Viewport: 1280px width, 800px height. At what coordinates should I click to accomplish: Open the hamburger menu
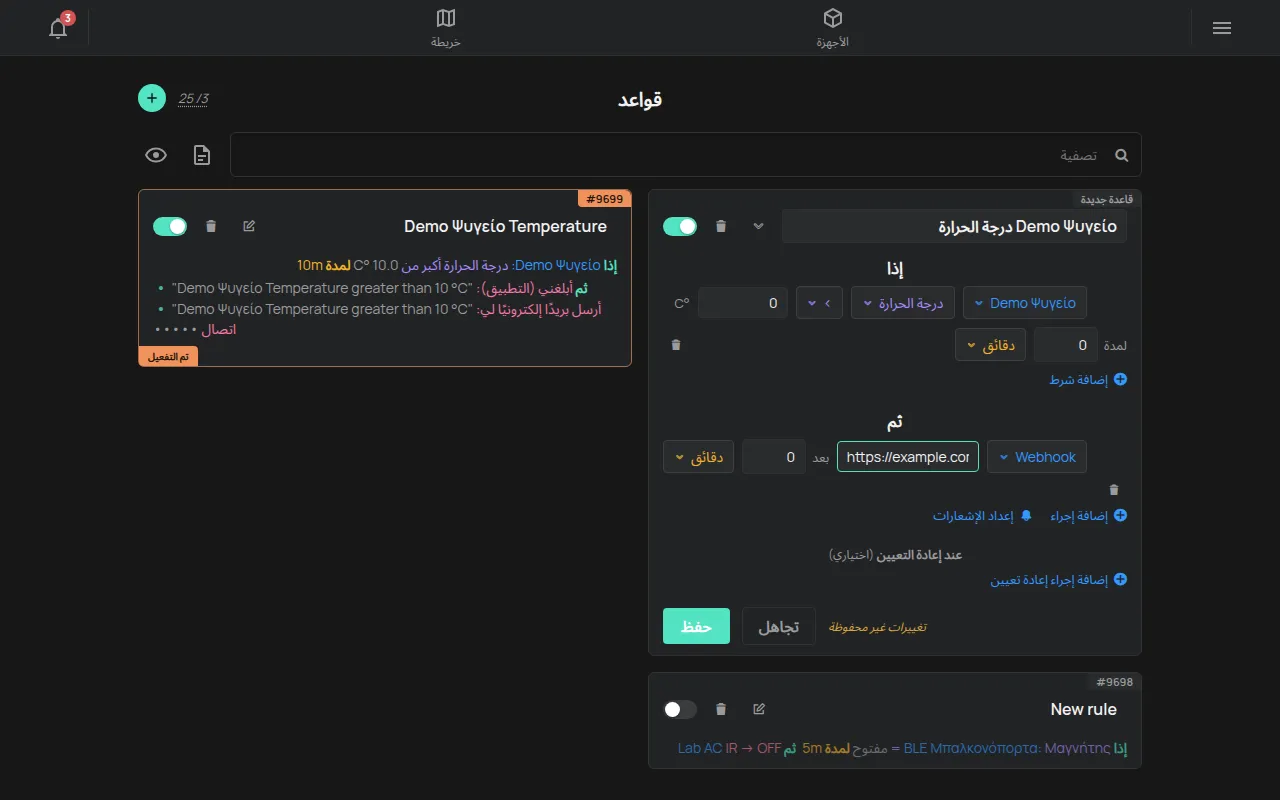click(1221, 28)
